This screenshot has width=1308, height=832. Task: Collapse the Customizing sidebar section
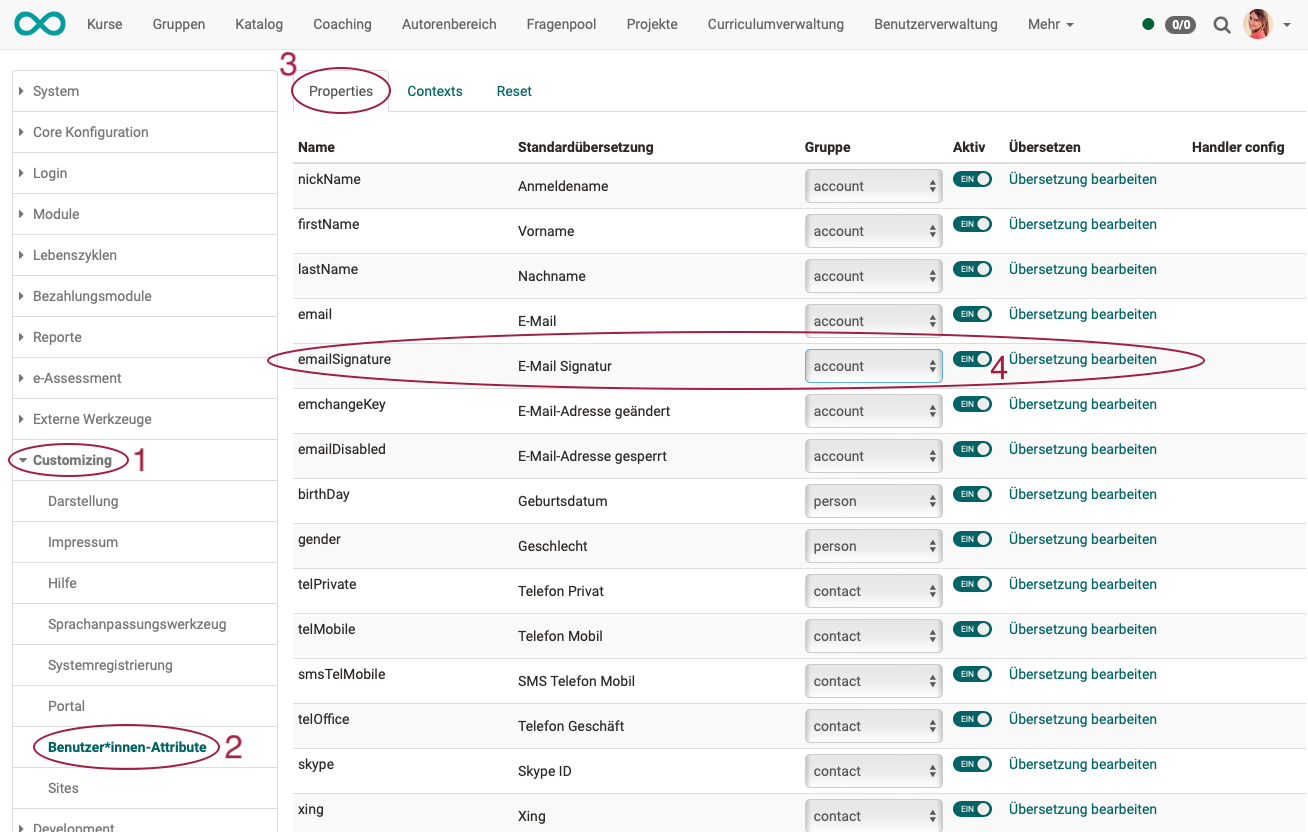click(x=72, y=460)
